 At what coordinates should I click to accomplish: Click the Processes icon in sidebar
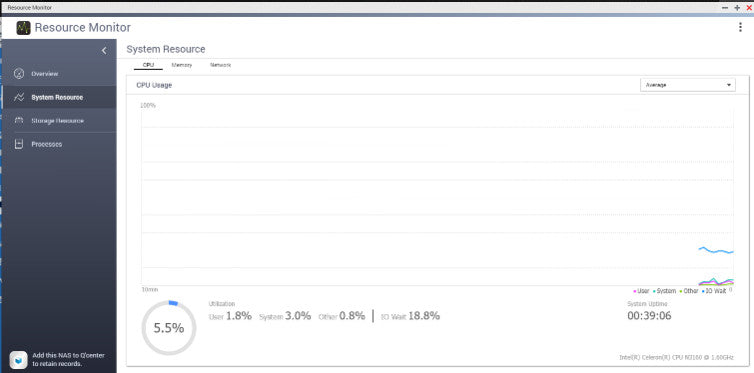[19, 144]
